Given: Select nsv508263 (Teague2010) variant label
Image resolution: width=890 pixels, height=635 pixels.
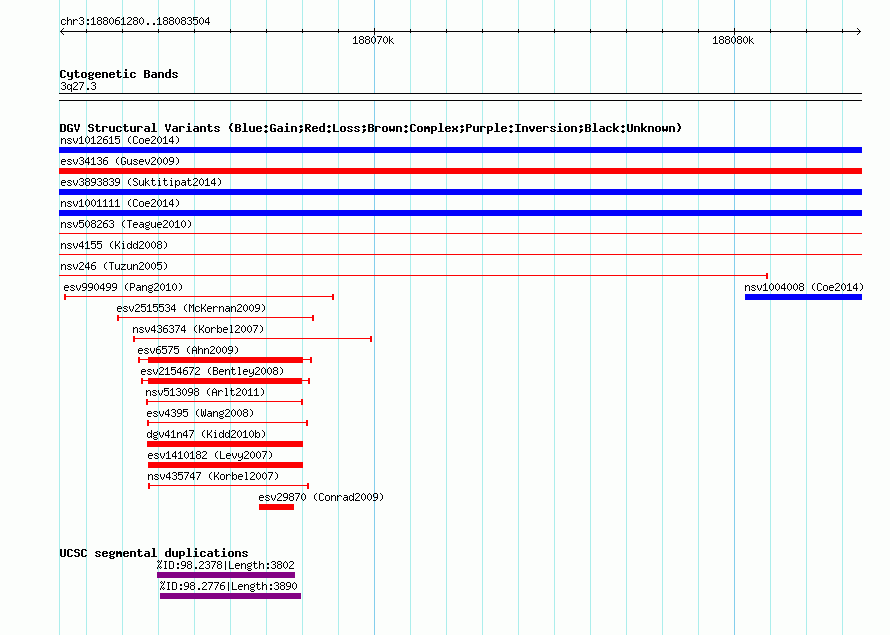Looking at the screenshot, I should click(x=126, y=224).
